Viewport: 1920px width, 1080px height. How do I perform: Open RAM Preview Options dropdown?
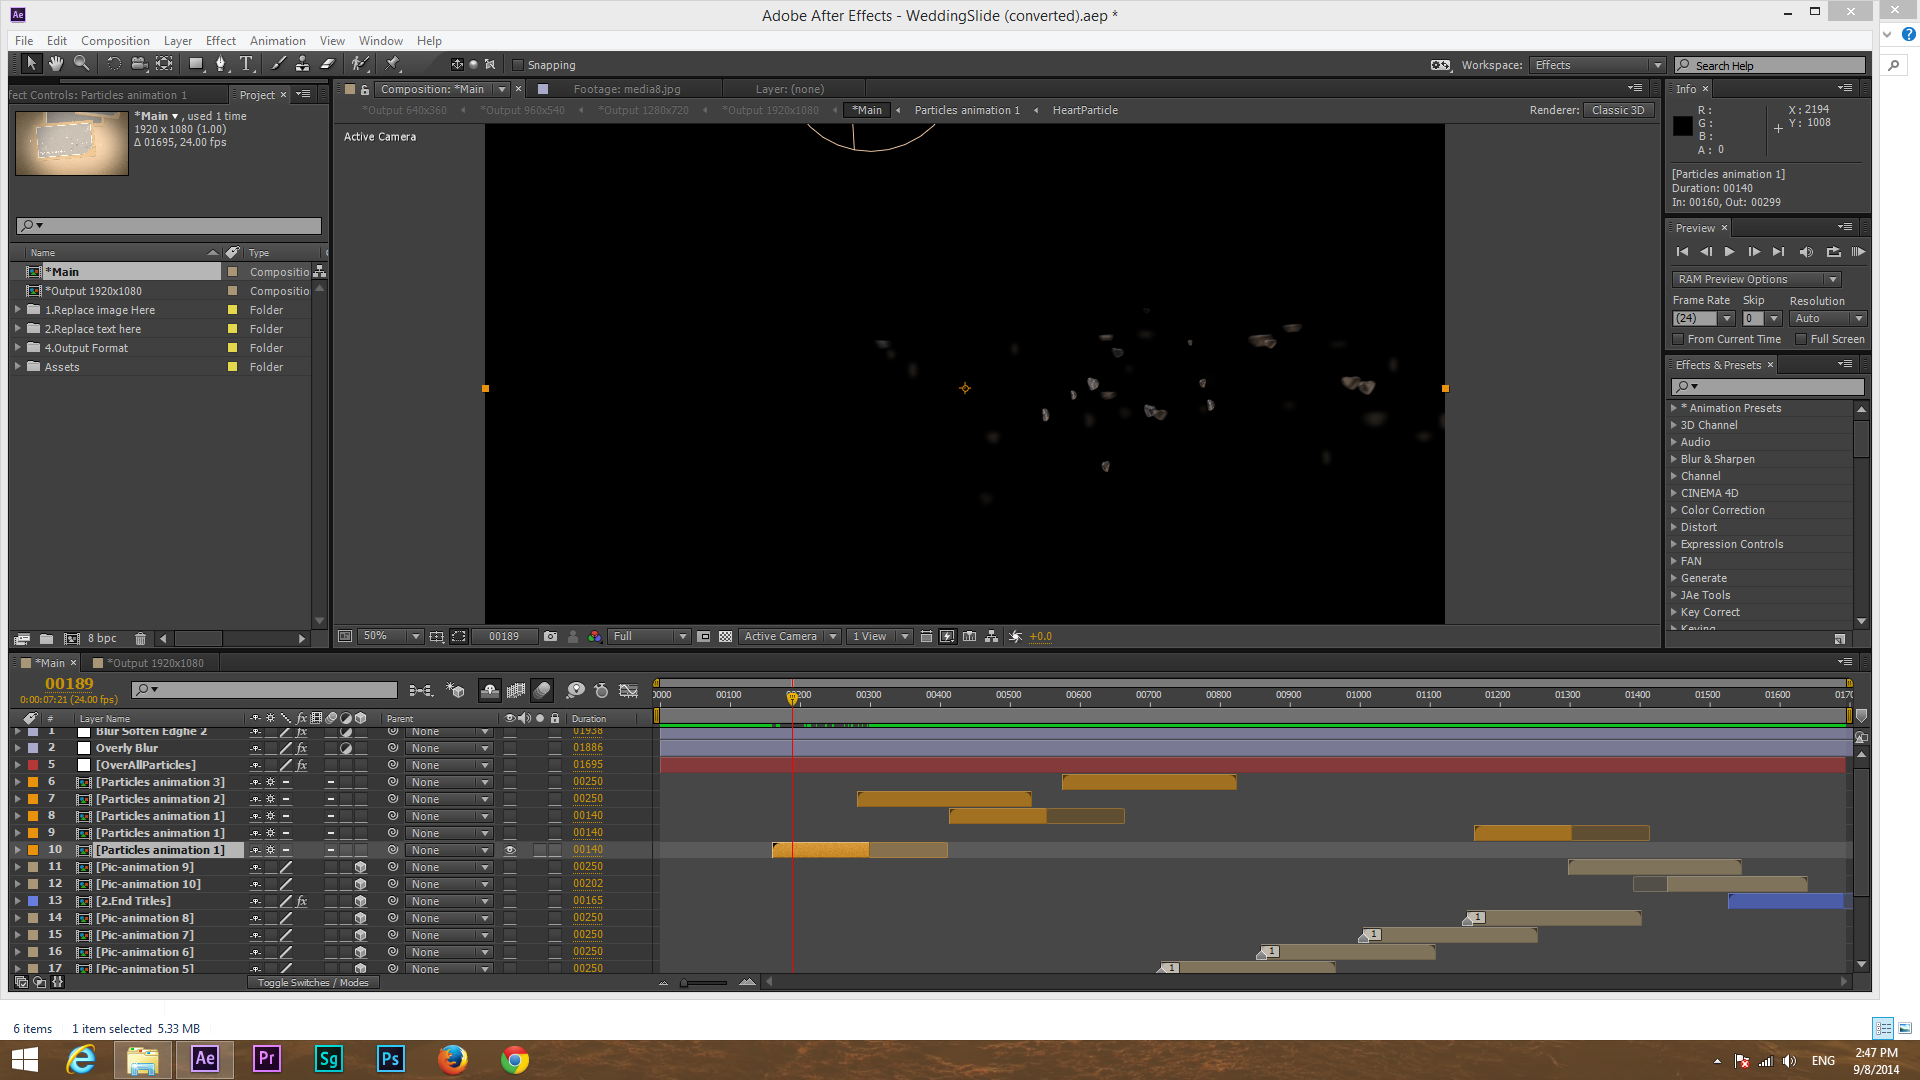pos(1756,279)
